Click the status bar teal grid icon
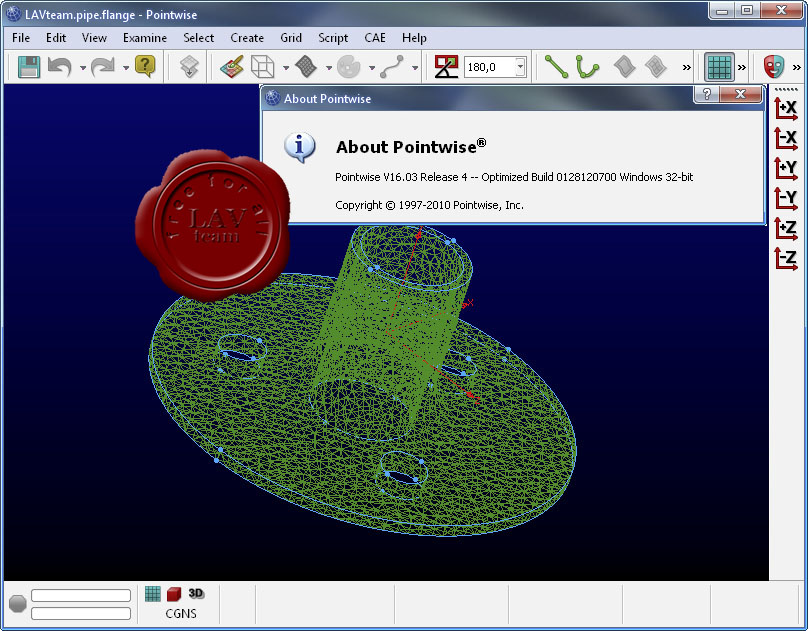Screen dimensions: 808x631 pos(153,594)
